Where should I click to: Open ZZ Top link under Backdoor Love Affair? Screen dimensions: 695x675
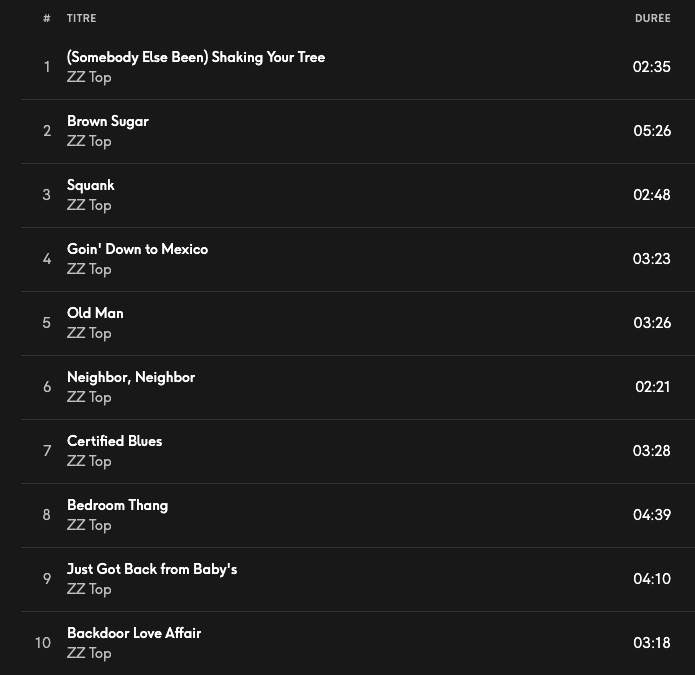[x=89, y=653]
